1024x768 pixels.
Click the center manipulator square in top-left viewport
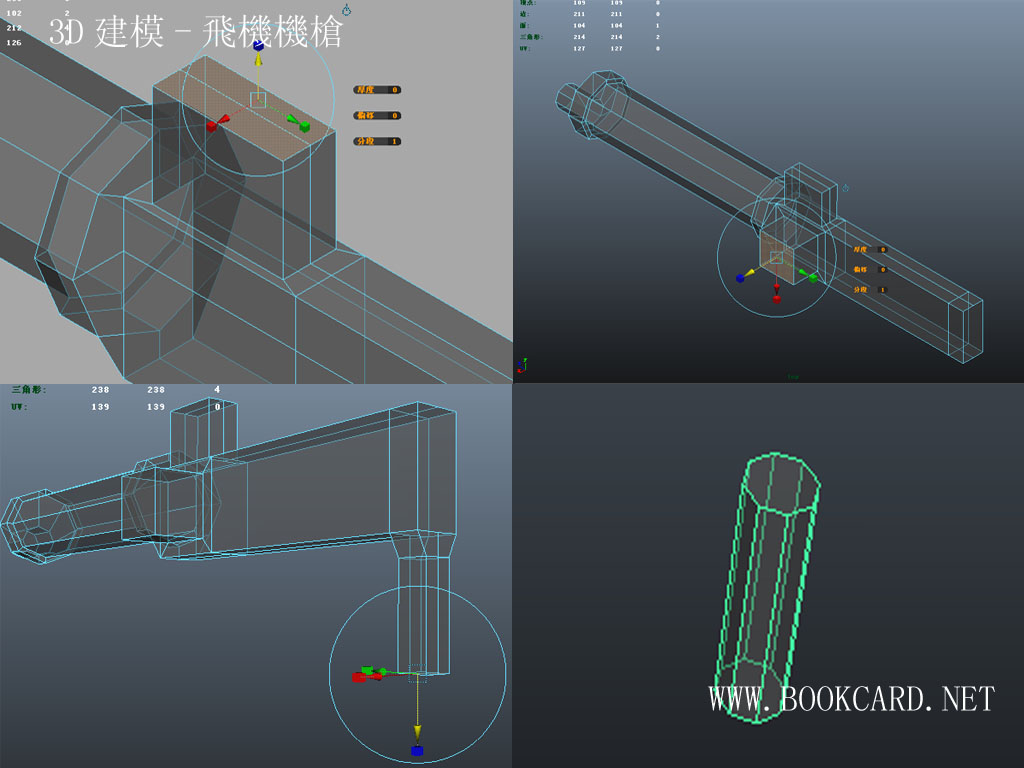tap(258, 99)
